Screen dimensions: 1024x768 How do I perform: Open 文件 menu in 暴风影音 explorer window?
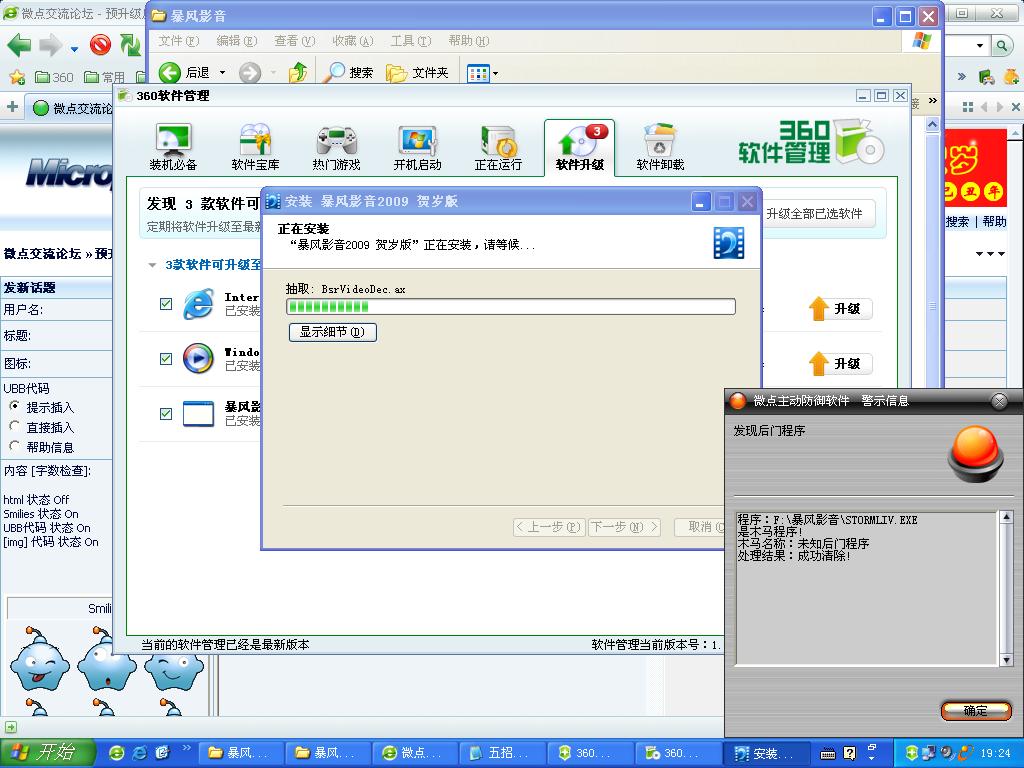(178, 41)
